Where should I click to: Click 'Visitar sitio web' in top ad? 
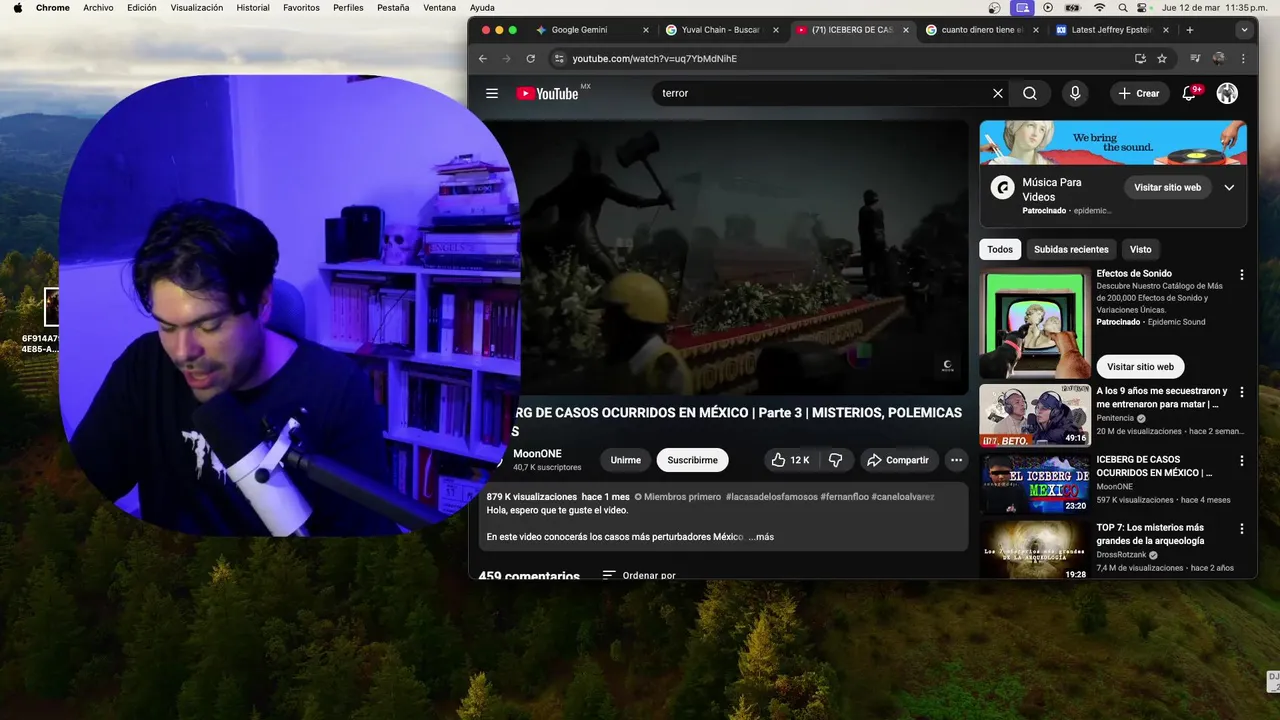pos(1167,187)
